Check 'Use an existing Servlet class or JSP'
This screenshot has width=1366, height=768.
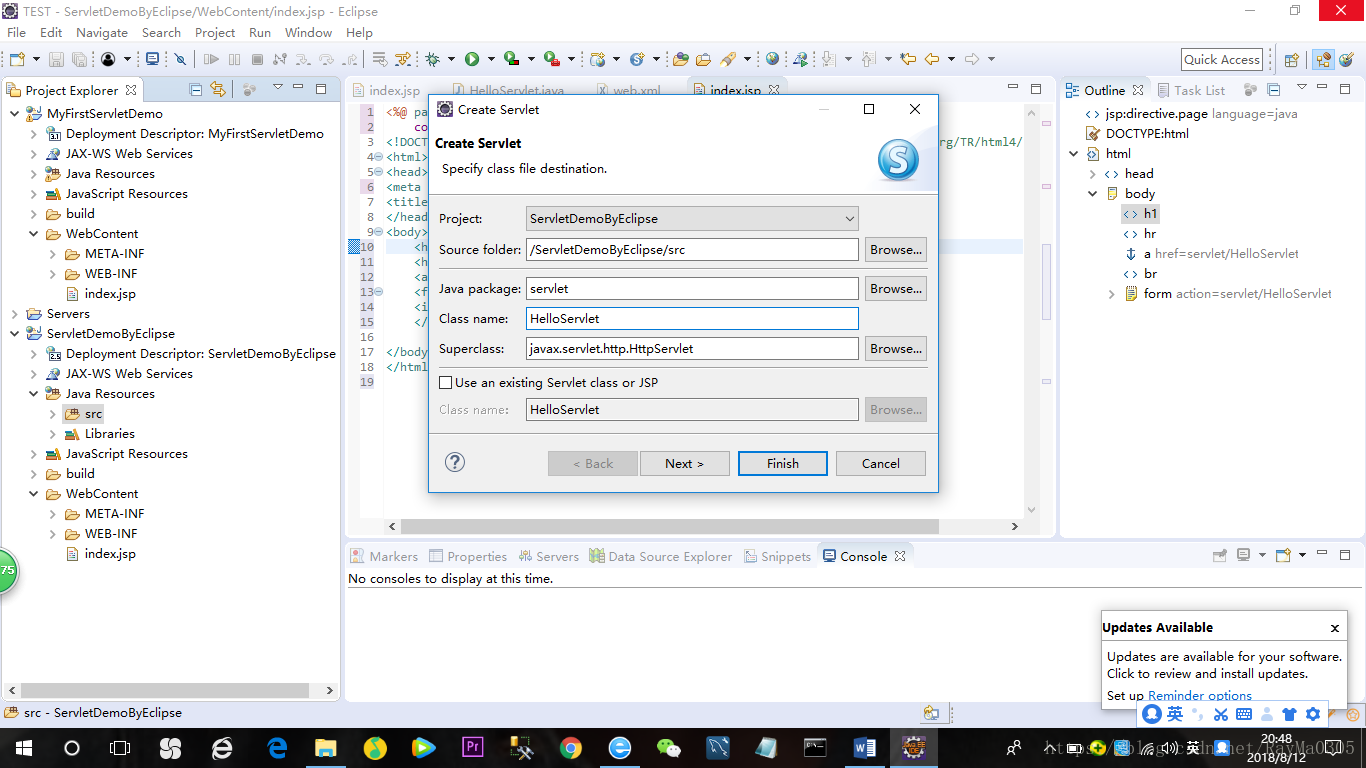[446, 382]
